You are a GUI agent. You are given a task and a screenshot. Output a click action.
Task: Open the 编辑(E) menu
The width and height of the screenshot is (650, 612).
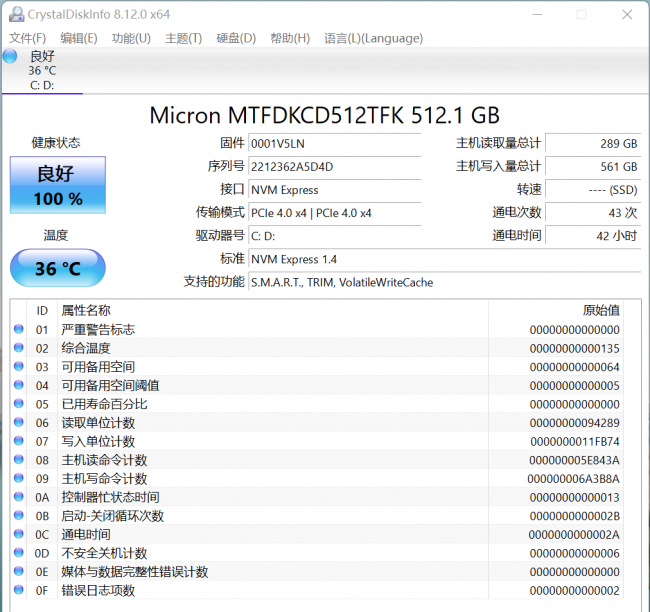(x=78, y=38)
